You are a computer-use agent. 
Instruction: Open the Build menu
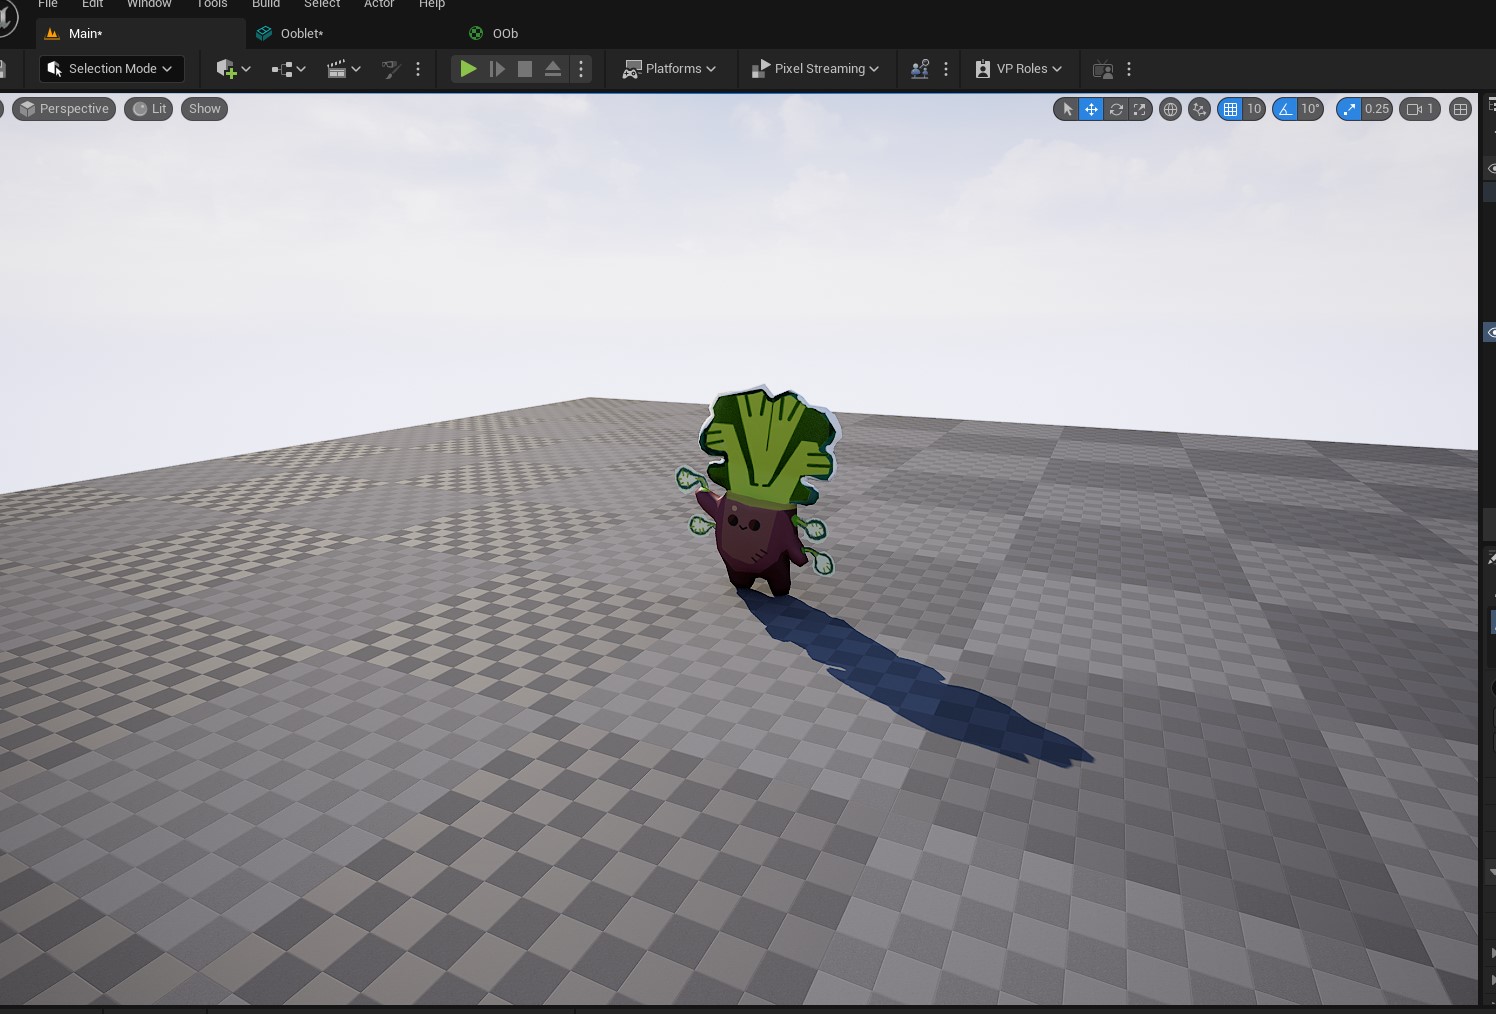click(265, 4)
